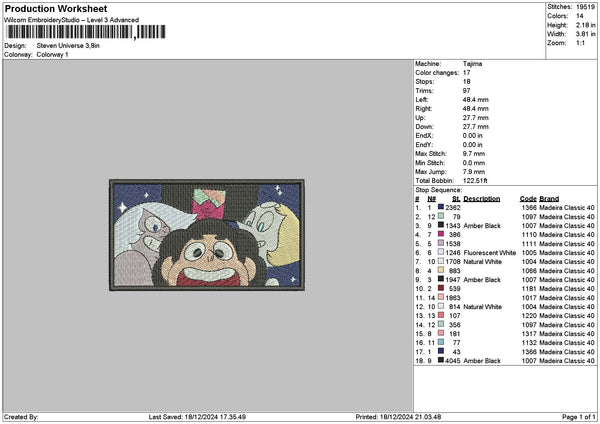The width and height of the screenshot is (600, 424).
Task: Click the Trims value 97
Action: tap(466, 91)
